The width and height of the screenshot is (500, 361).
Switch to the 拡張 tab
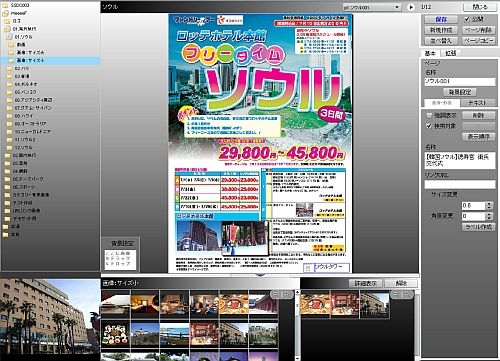pyautogui.click(x=451, y=53)
